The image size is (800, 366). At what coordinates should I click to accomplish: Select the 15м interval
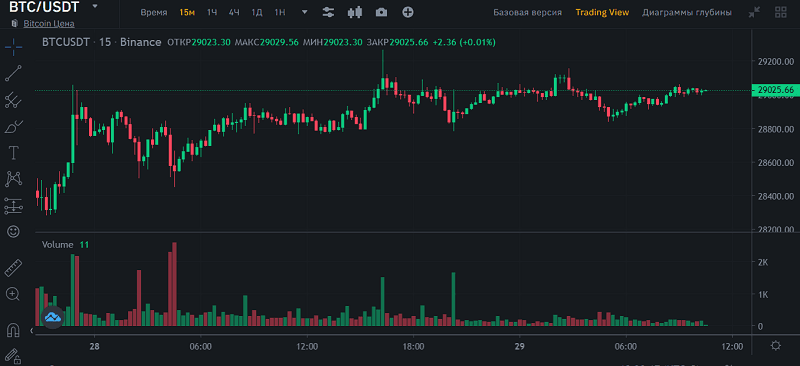tap(187, 12)
